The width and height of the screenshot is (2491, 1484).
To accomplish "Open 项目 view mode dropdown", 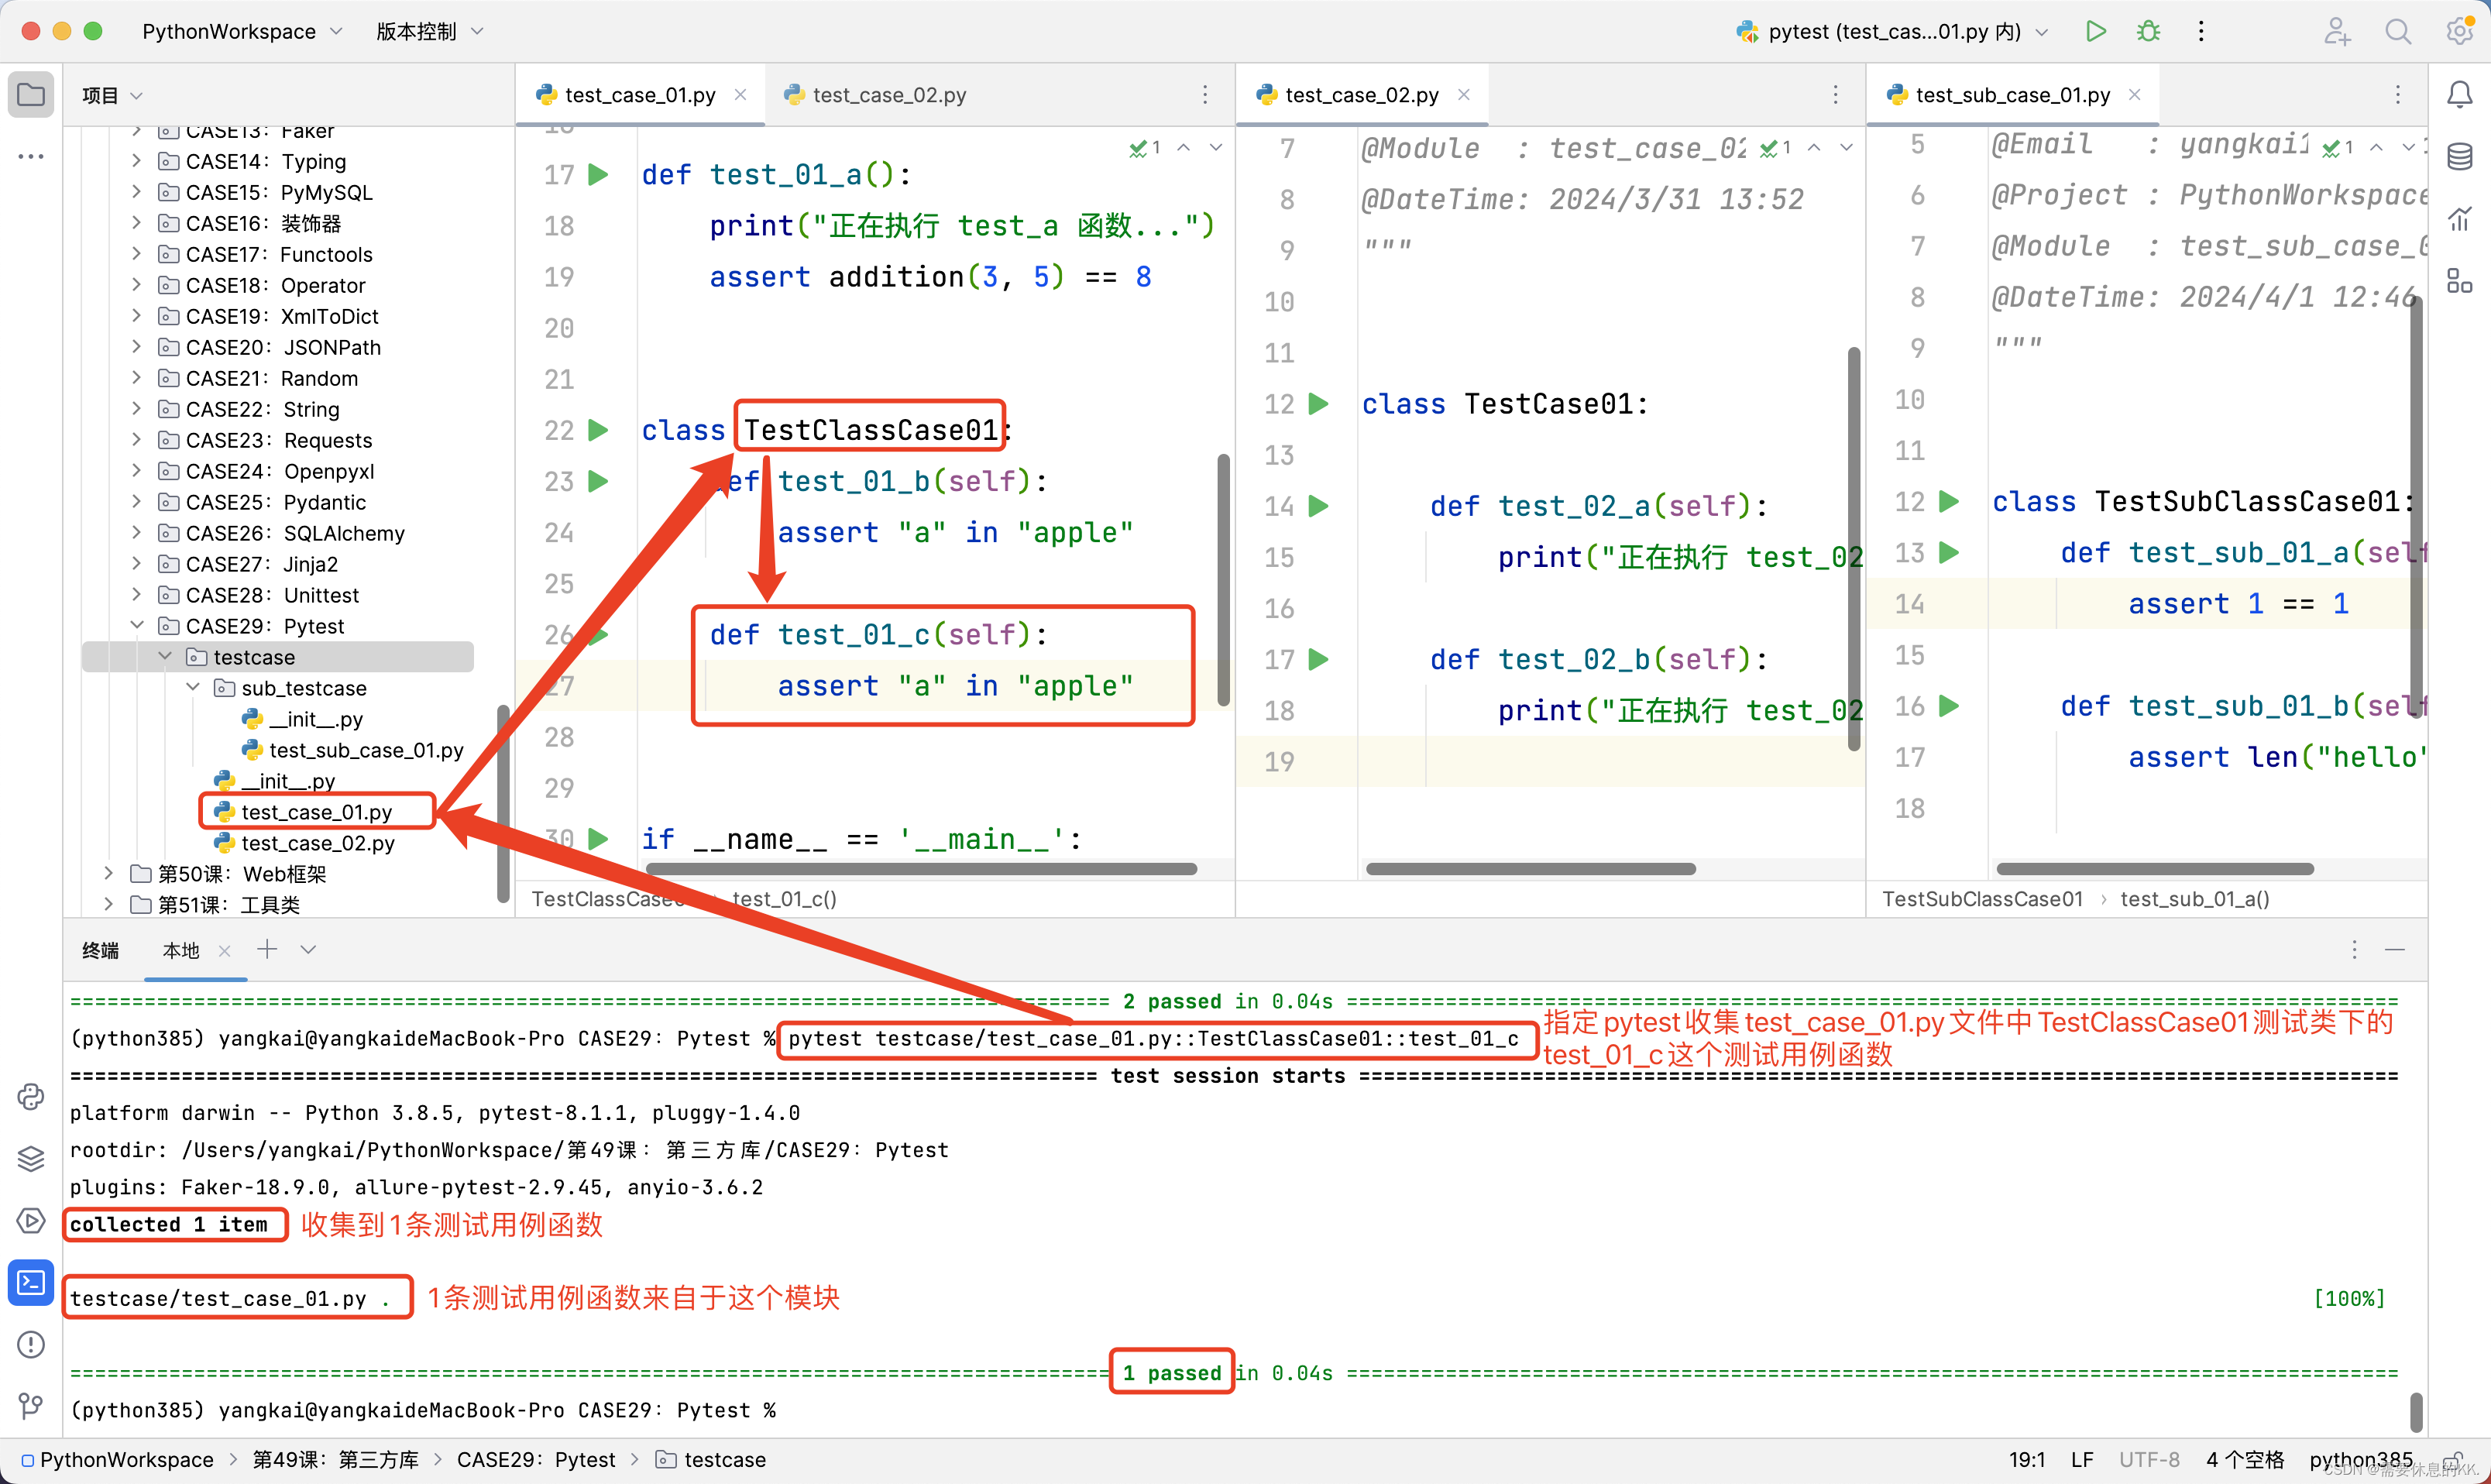I will pos(112,95).
